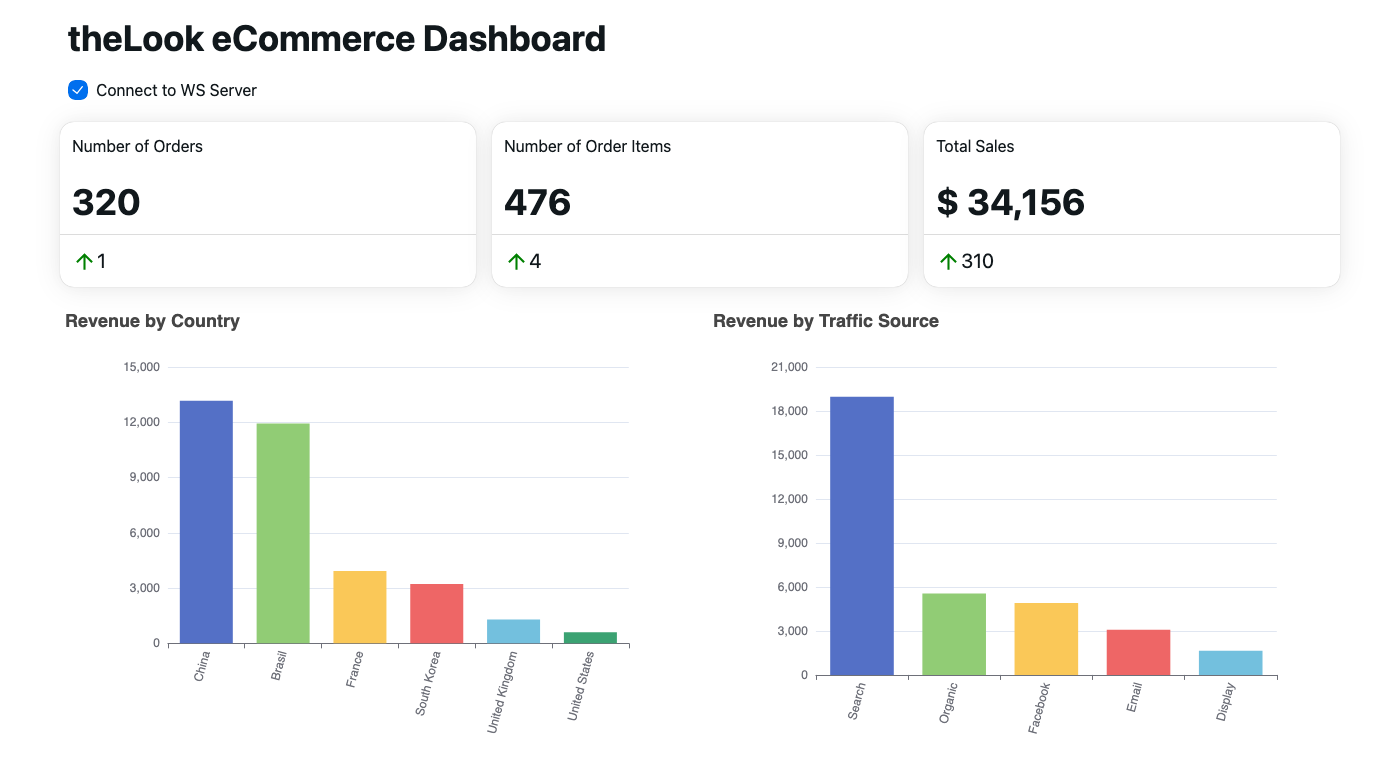Click the 21,000 y-axis label
Image resolution: width=1400 pixels, height=758 pixels.
click(790, 368)
